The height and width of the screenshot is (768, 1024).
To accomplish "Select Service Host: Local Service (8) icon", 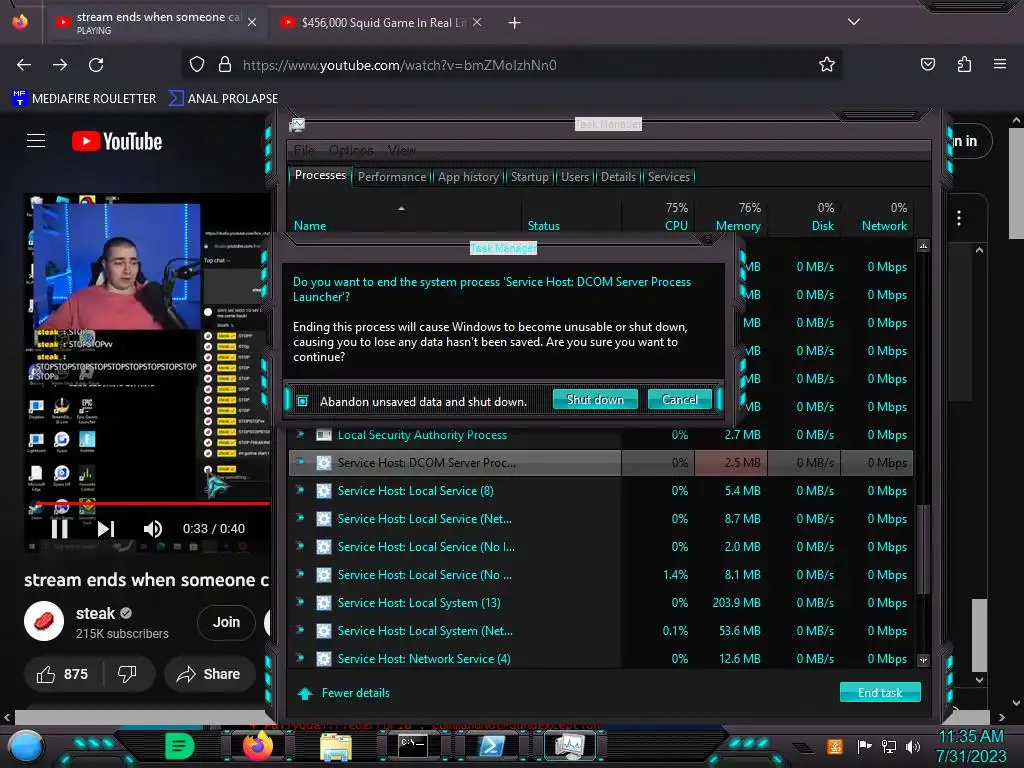I will pyautogui.click(x=323, y=490).
